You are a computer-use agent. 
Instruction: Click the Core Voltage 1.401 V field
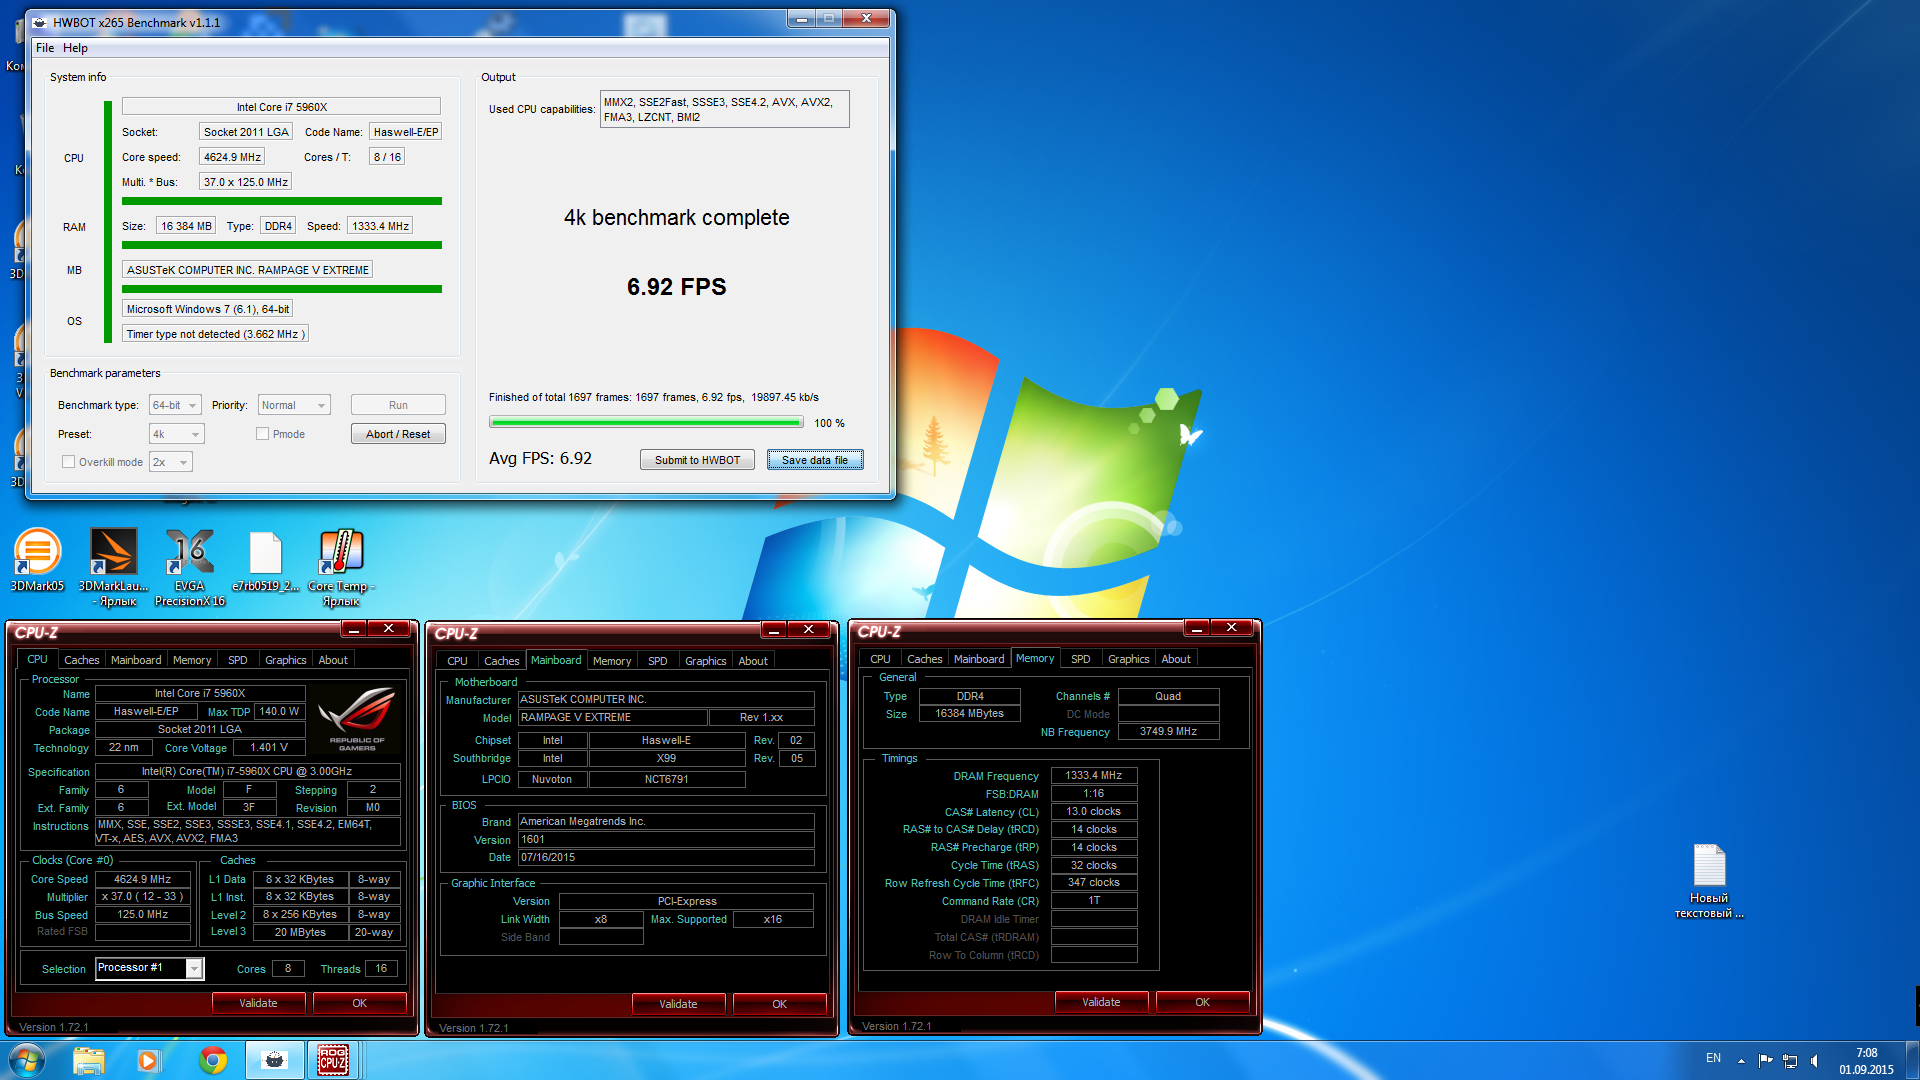(268, 748)
